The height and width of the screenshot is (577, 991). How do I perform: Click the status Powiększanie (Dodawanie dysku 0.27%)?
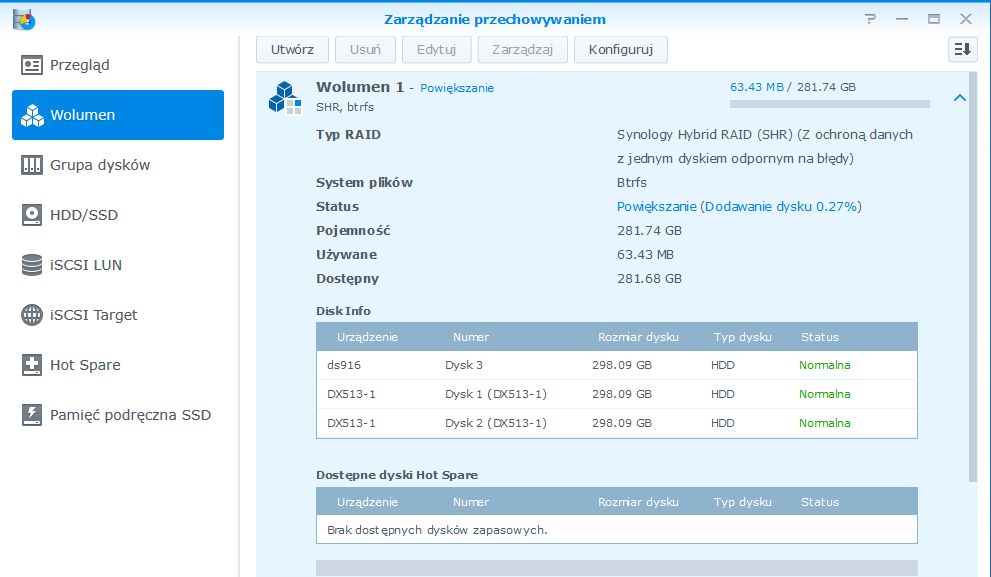pyautogui.click(x=739, y=207)
